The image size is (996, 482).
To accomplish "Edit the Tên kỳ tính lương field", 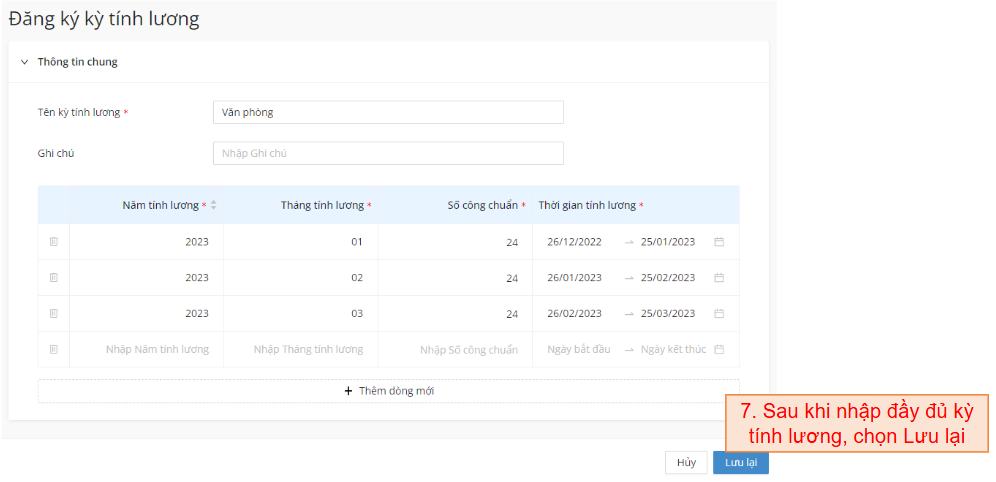I will [x=388, y=112].
